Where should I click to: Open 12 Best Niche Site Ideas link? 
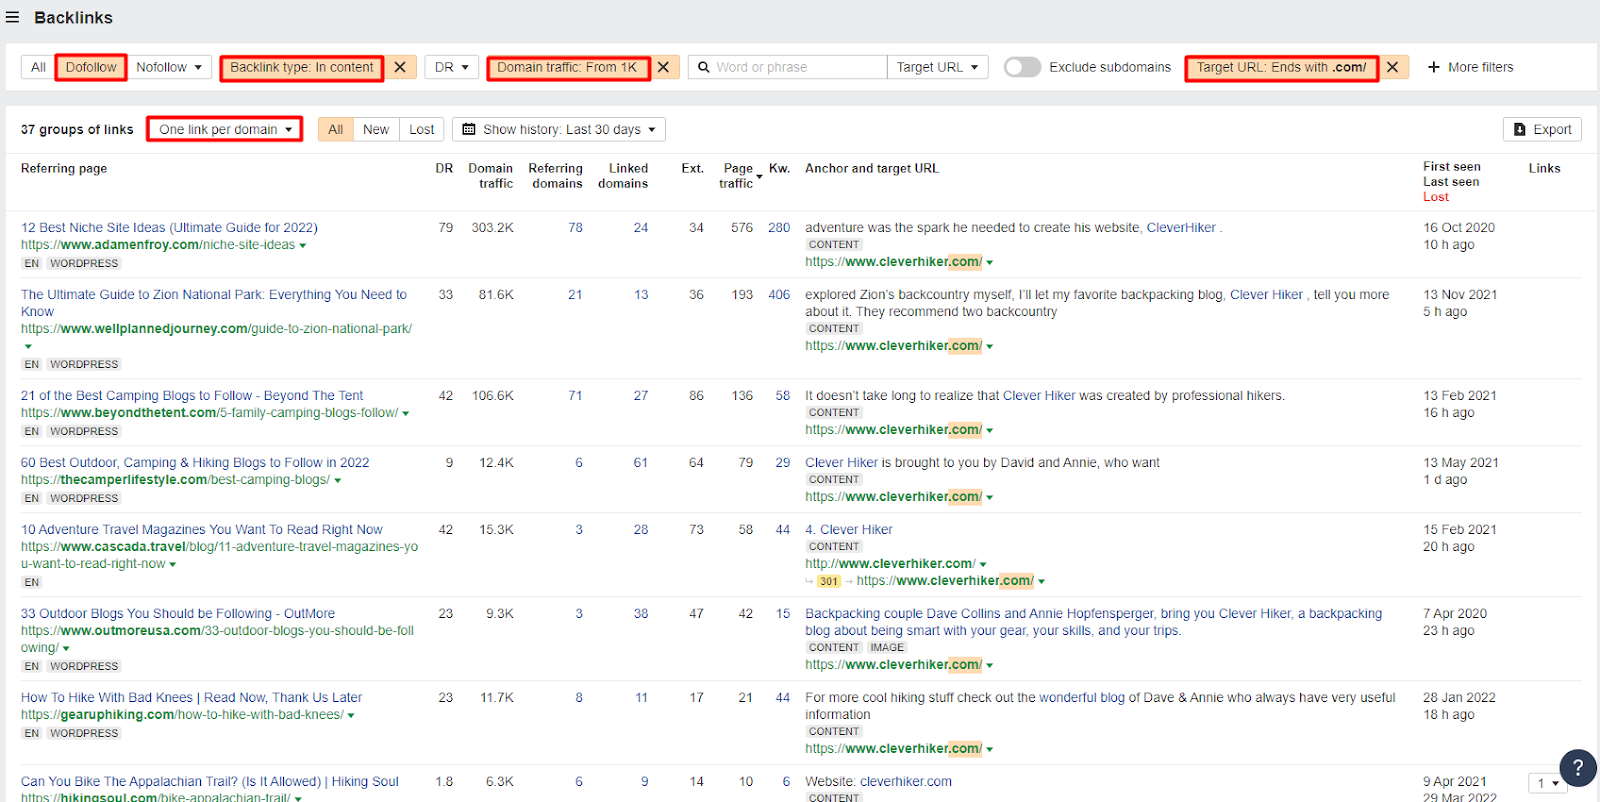pos(169,227)
